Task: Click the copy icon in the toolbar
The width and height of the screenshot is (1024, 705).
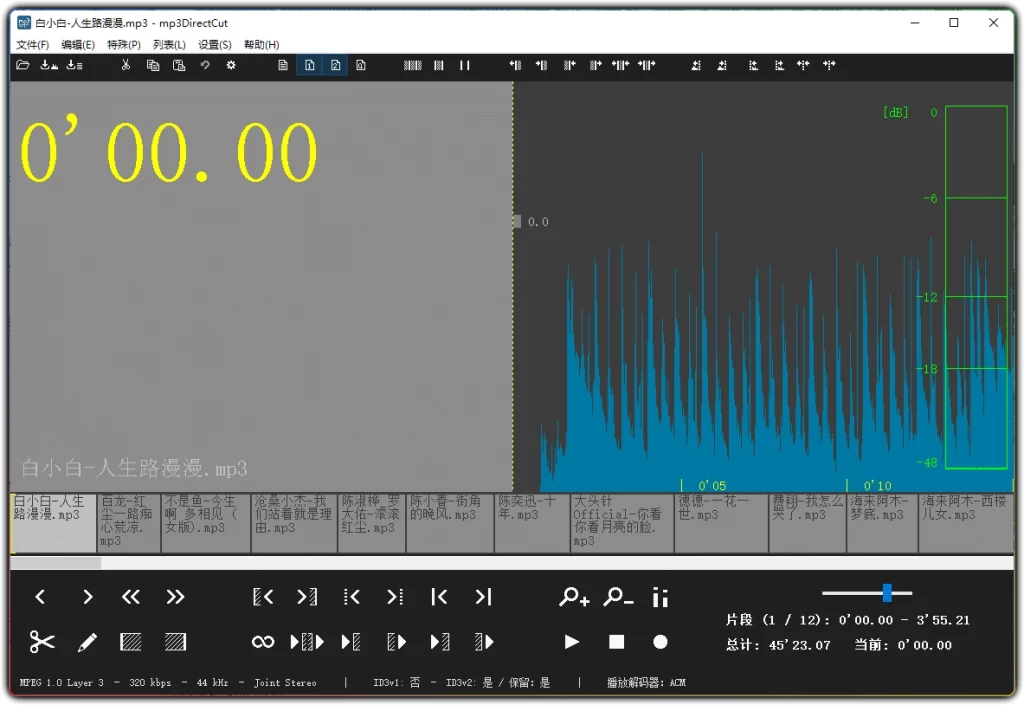Action: [152, 65]
